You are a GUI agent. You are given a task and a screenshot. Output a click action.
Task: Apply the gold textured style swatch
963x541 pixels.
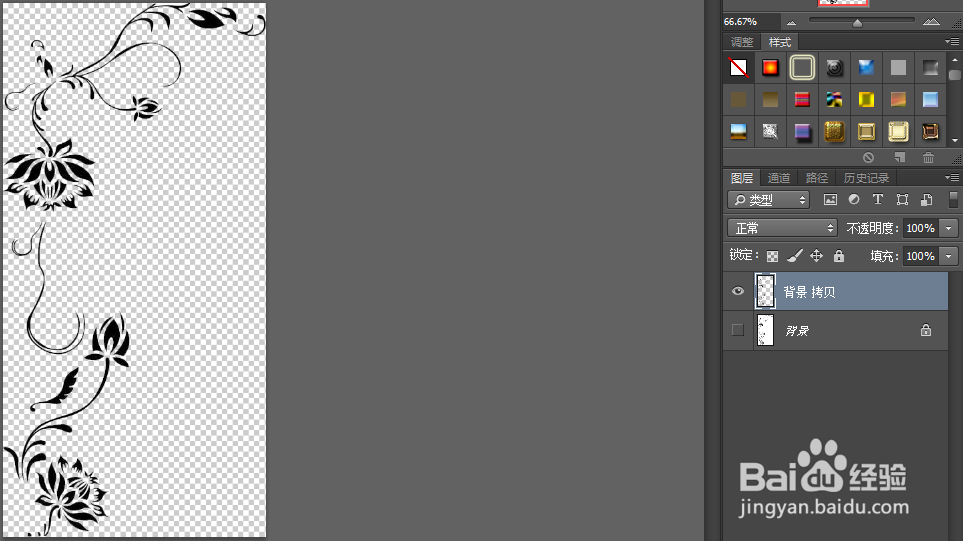click(x=834, y=131)
